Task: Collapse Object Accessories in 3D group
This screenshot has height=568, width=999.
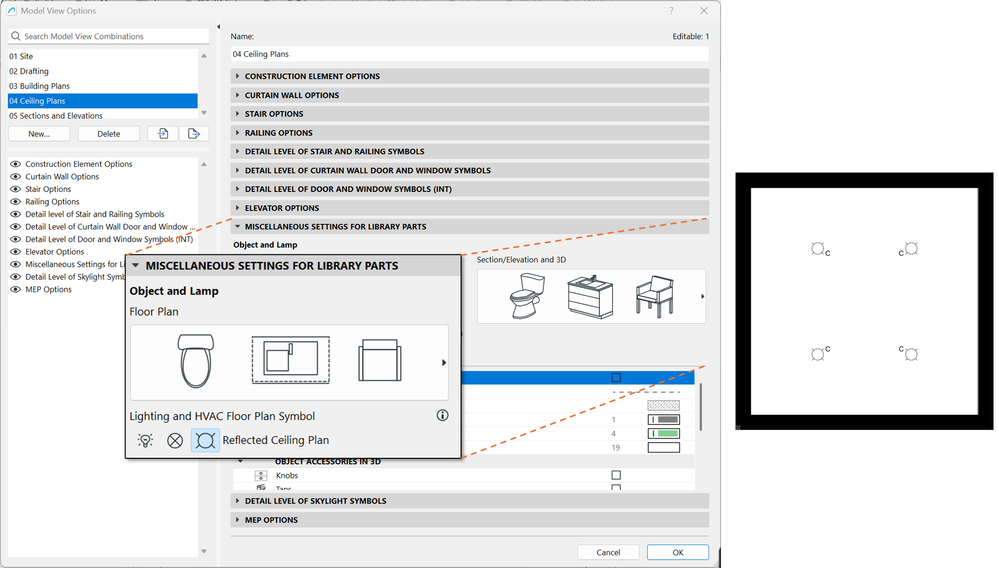Action: [x=240, y=462]
